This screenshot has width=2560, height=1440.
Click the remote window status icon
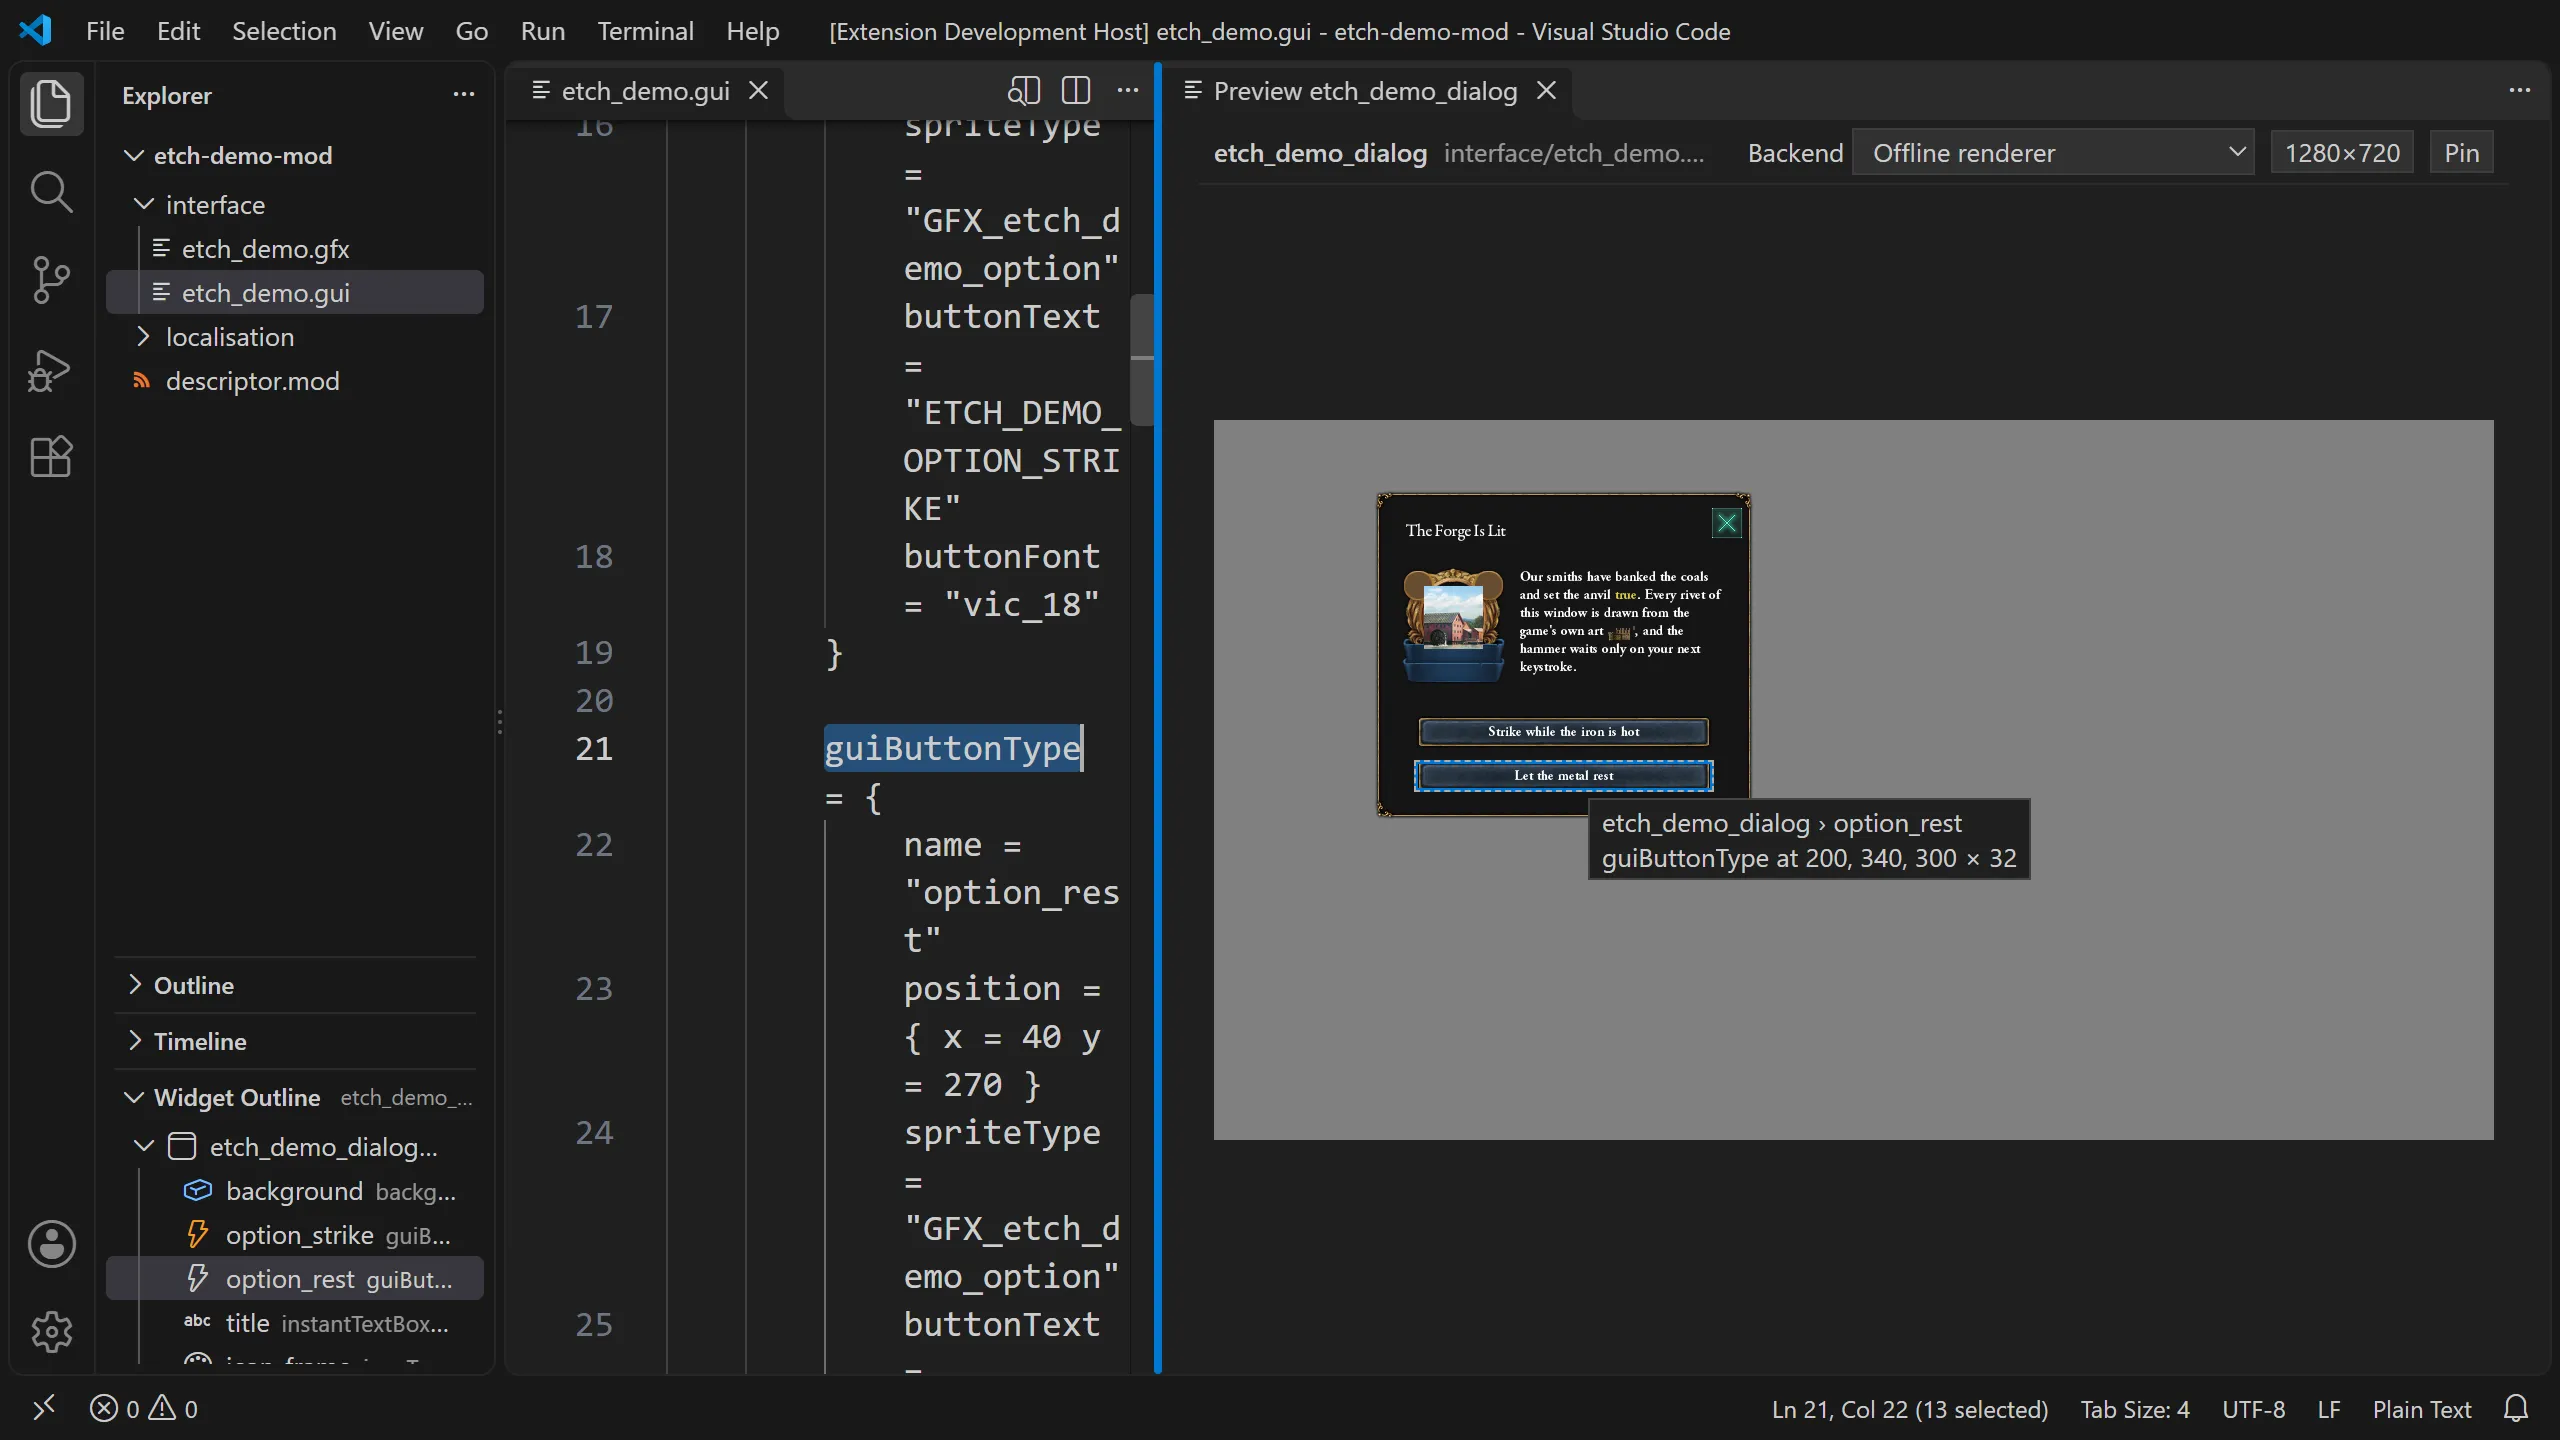(44, 1409)
